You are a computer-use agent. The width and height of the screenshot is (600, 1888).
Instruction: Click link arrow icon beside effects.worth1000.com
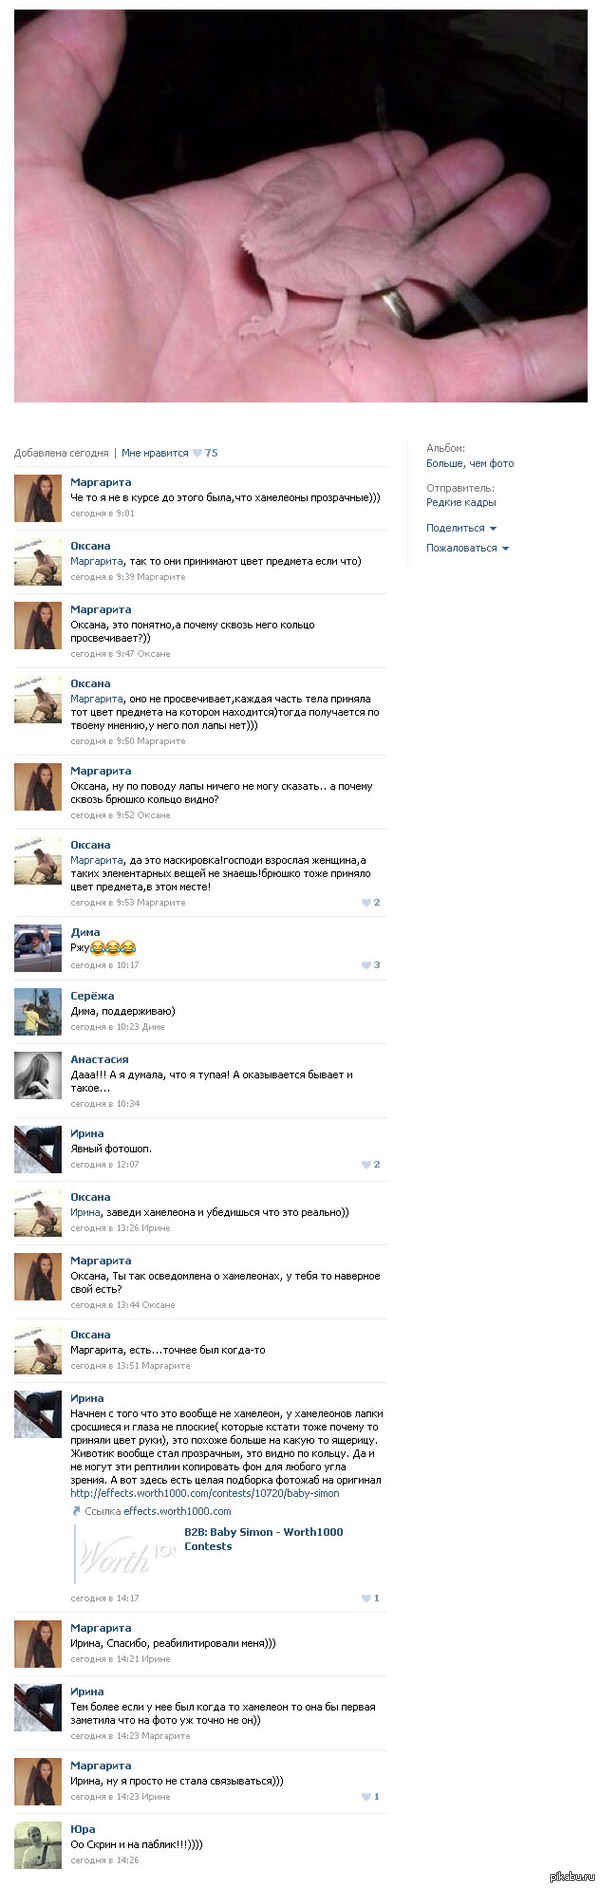(76, 1511)
